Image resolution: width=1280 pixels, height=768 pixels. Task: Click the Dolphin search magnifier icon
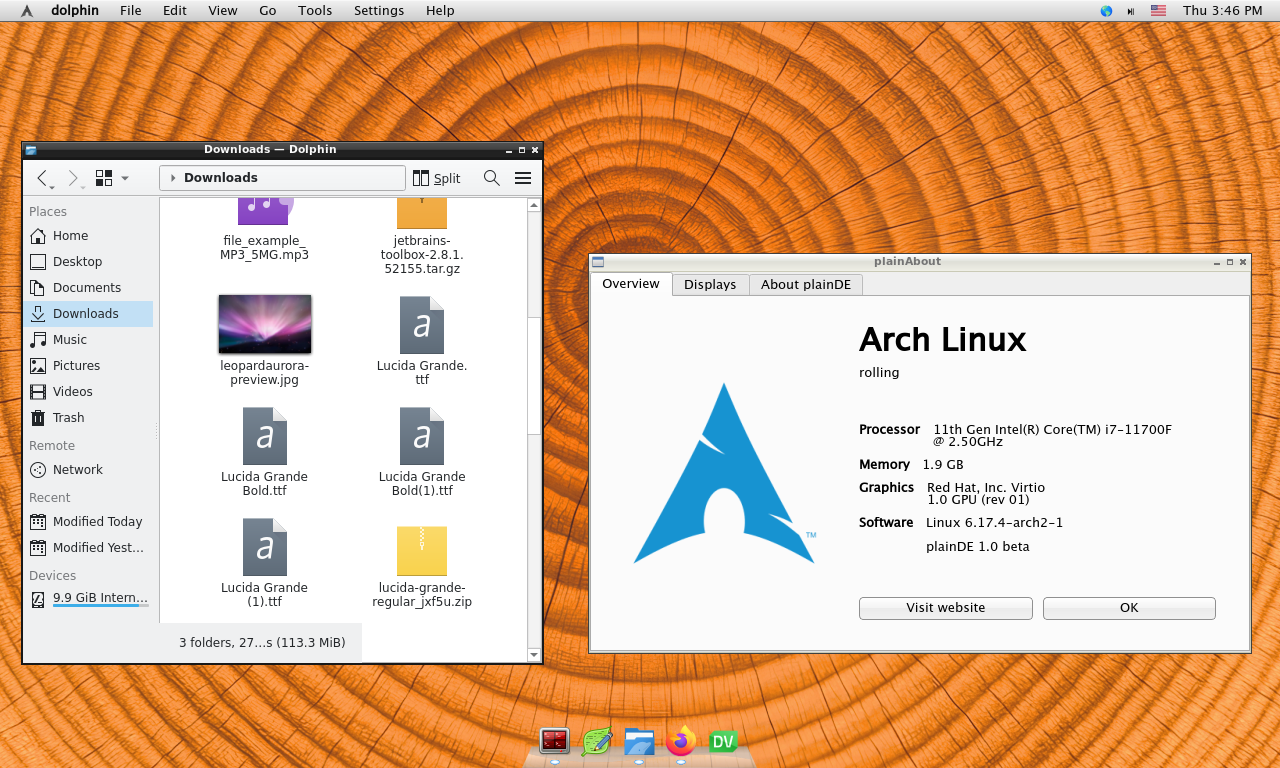click(491, 178)
